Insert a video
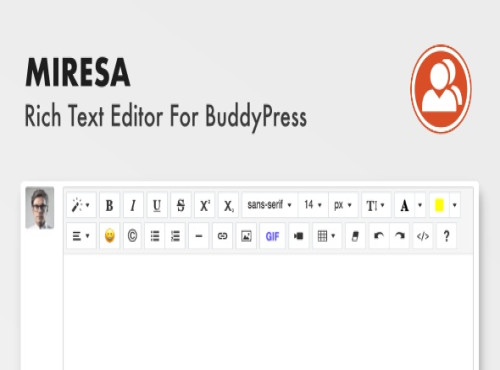This screenshot has width=500, height=370. point(299,236)
